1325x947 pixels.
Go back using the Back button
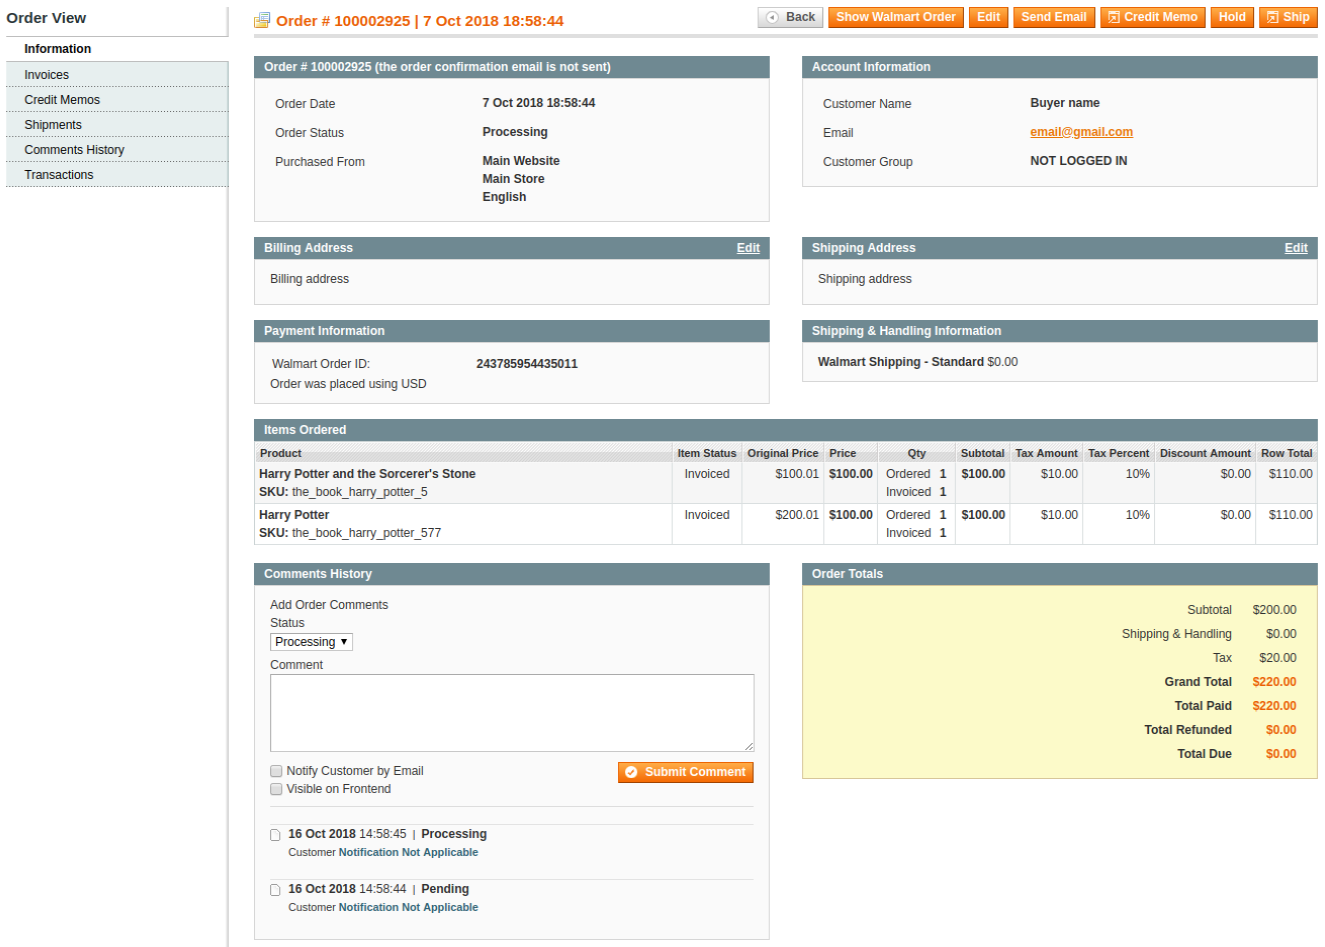[790, 17]
